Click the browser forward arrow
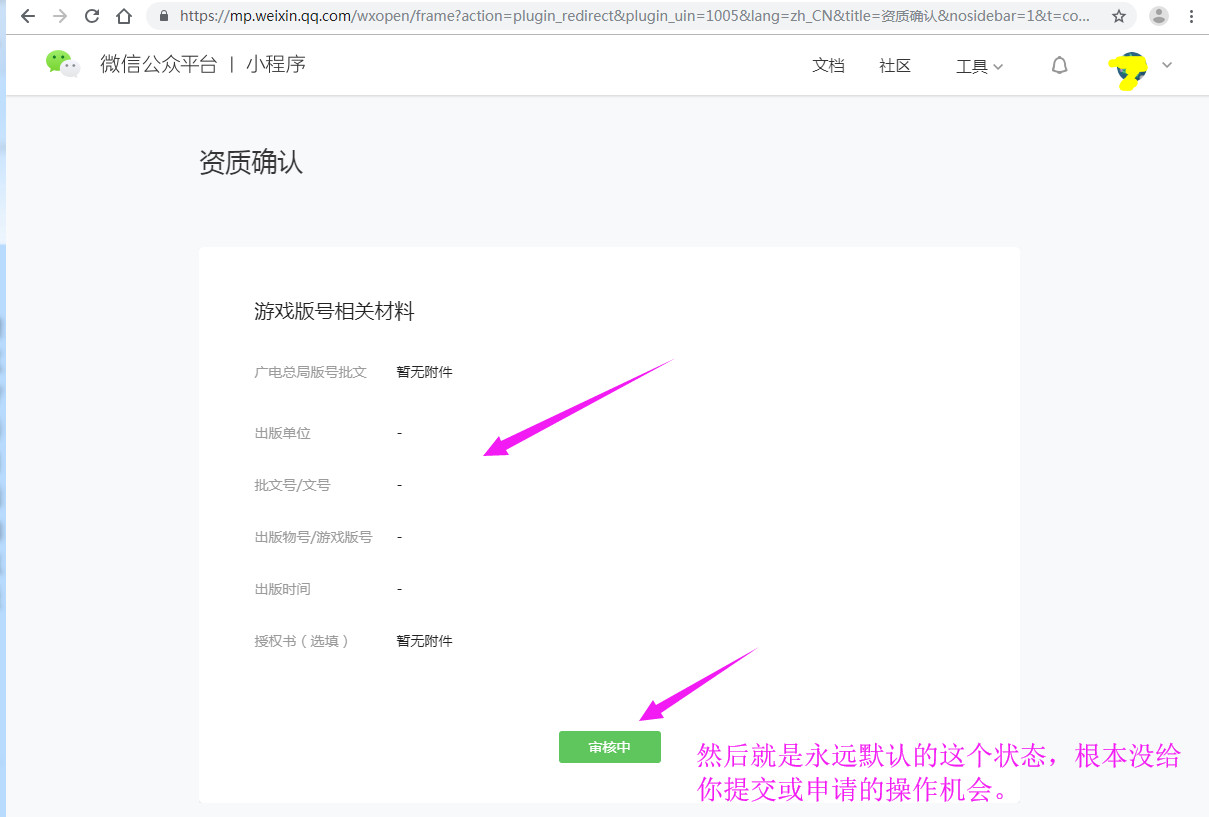Viewport: 1209px width, 817px height. [60, 16]
